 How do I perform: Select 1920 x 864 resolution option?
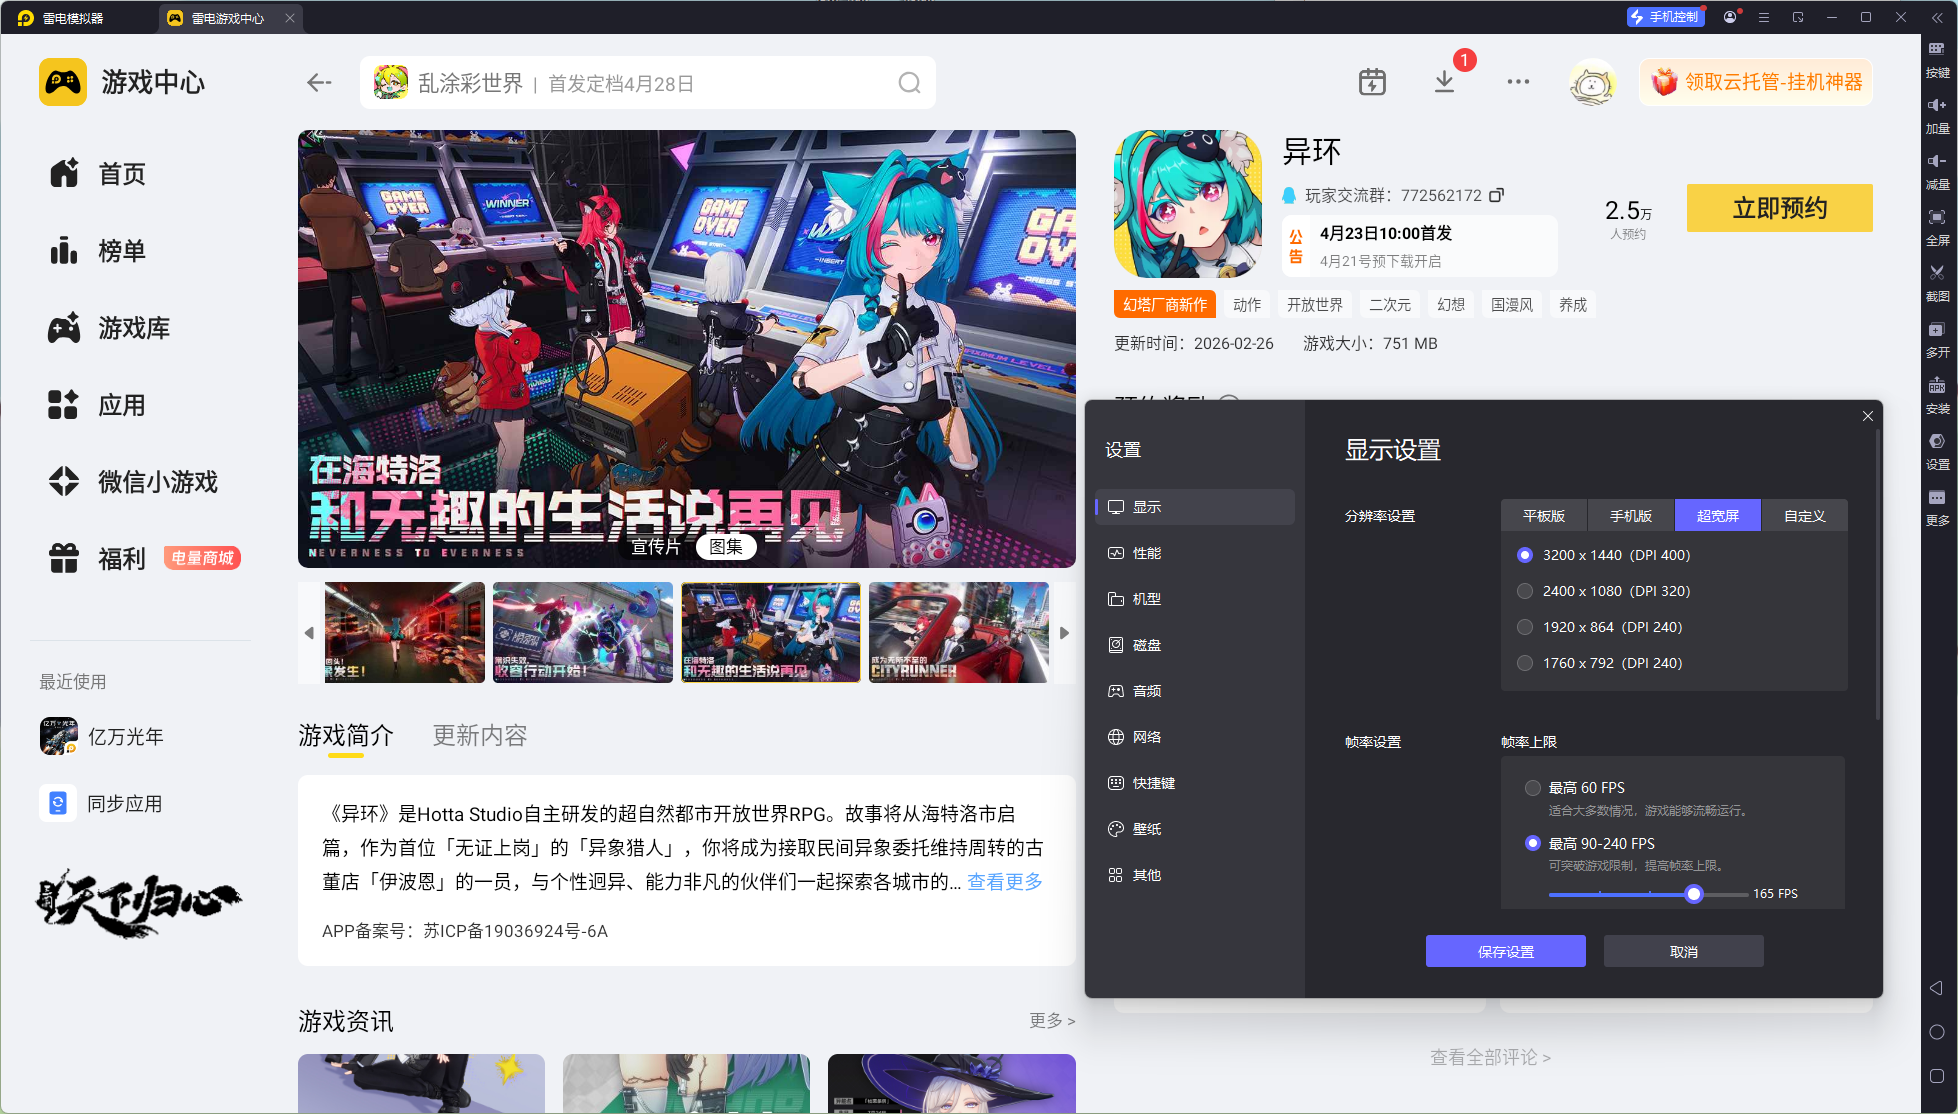tap(1525, 627)
